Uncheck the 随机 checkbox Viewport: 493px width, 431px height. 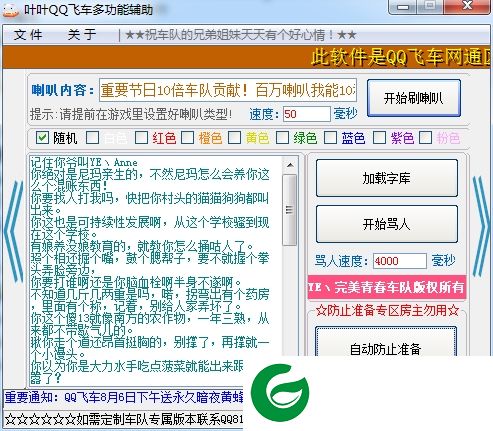[x=42, y=137]
